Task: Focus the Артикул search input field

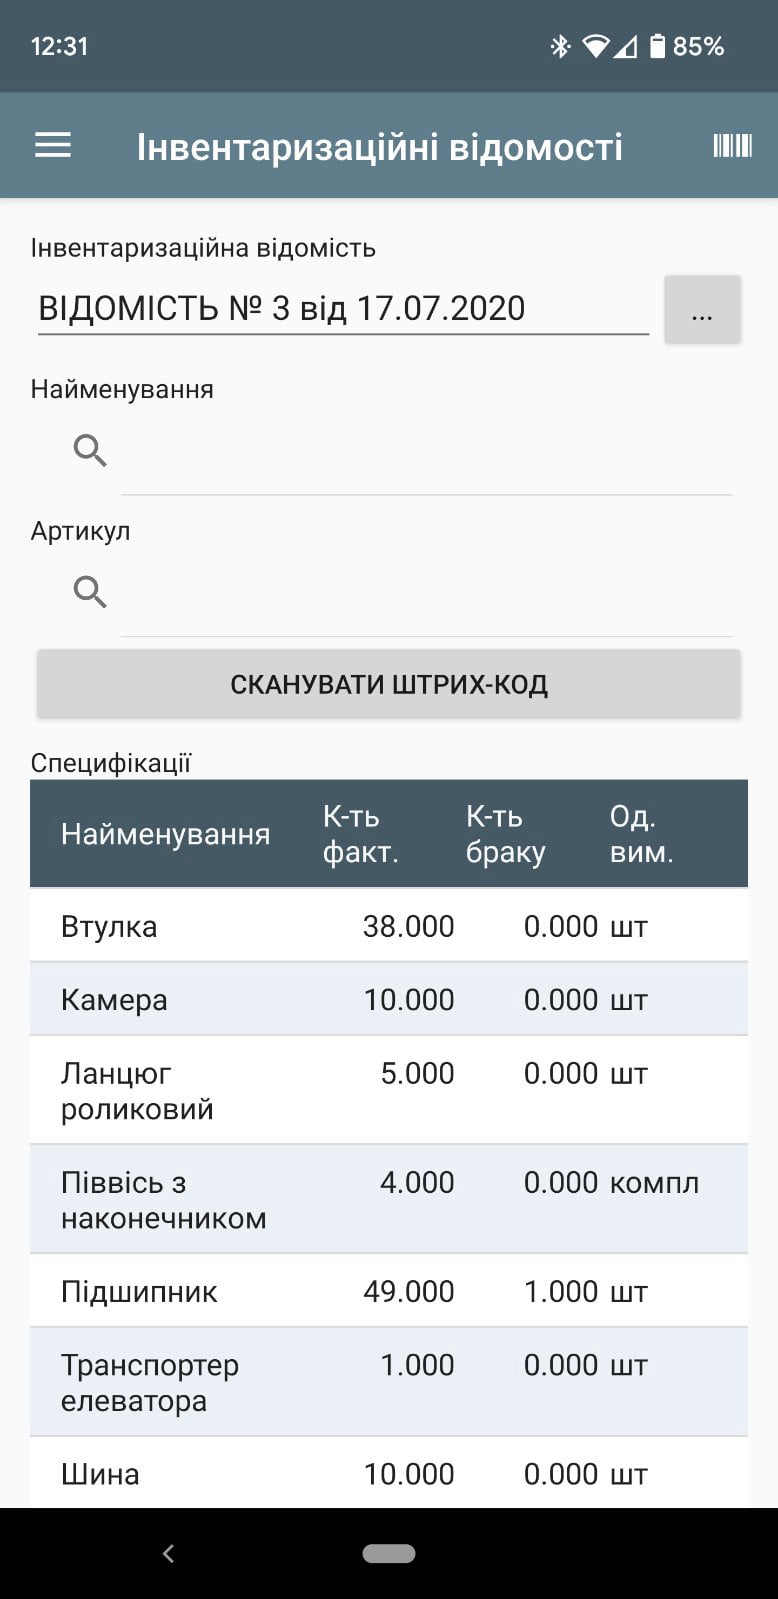Action: (427, 594)
